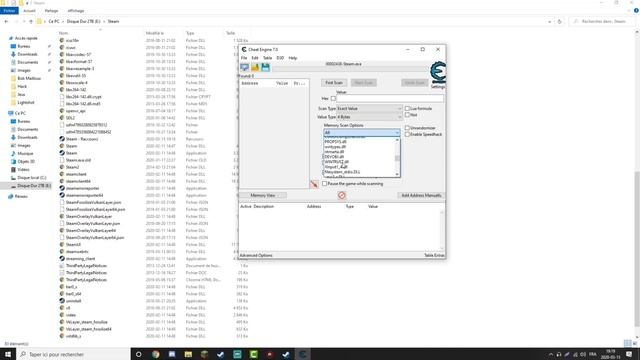This screenshot has height=360, width=640.
Task: Click the Undo Scan button
Action: pos(415,83)
